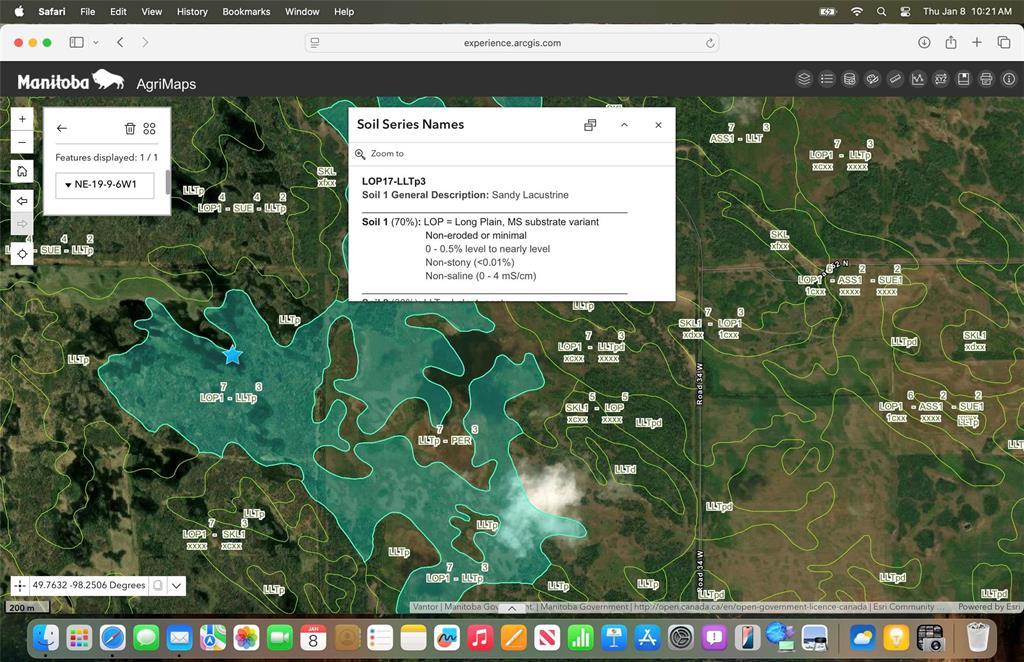The height and width of the screenshot is (662, 1024).
Task: Open the Draw palette tool
Action: pyautogui.click(x=872, y=79)
